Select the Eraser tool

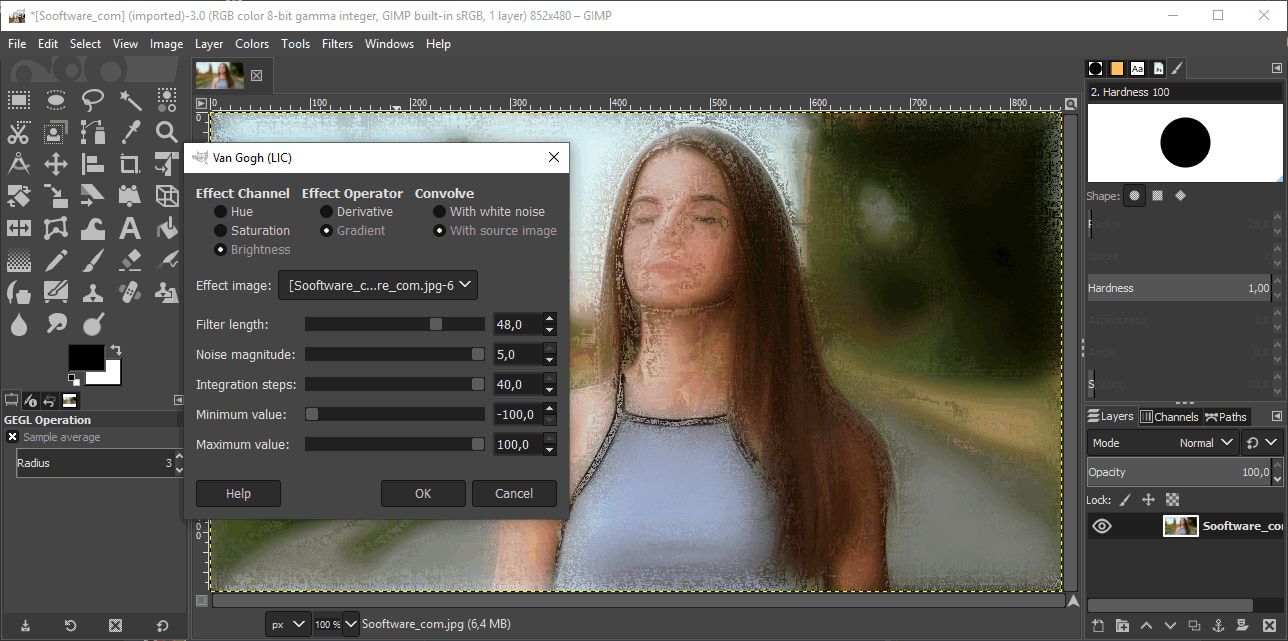tap(128, 261)
